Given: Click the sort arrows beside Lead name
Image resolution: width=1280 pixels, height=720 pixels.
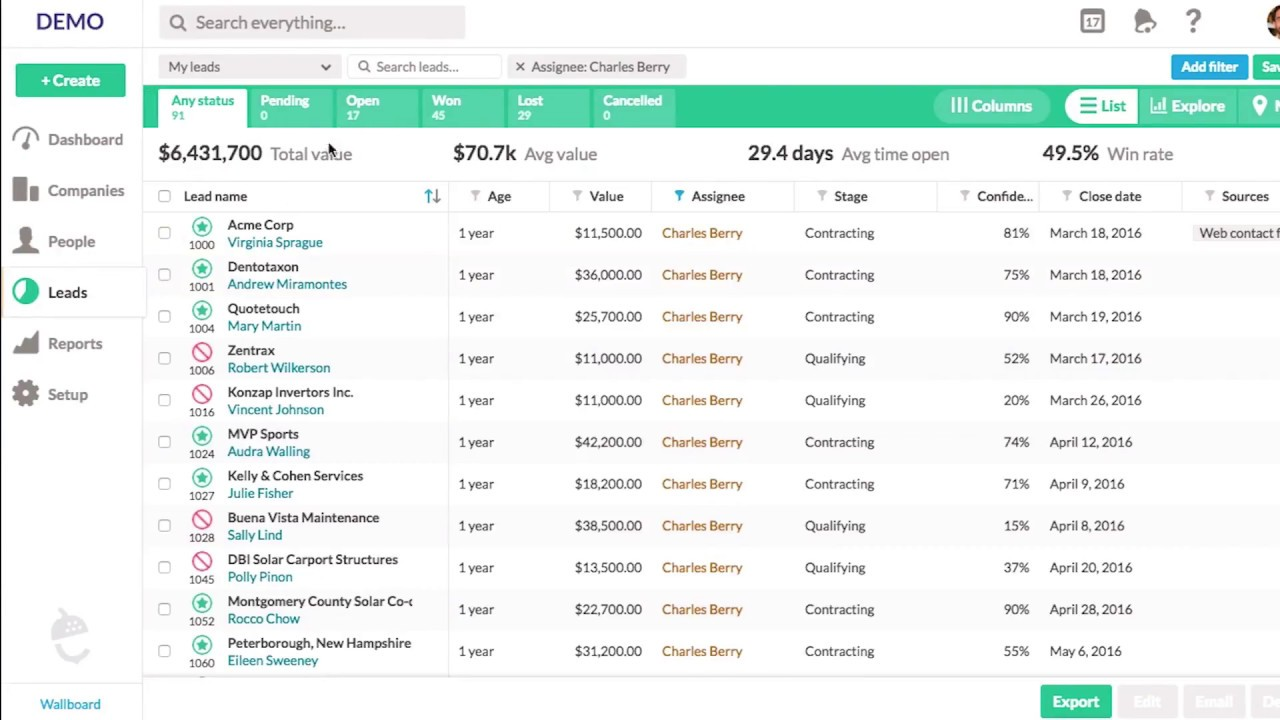Looking at the screenshot, I should click(x=432, y=197).
